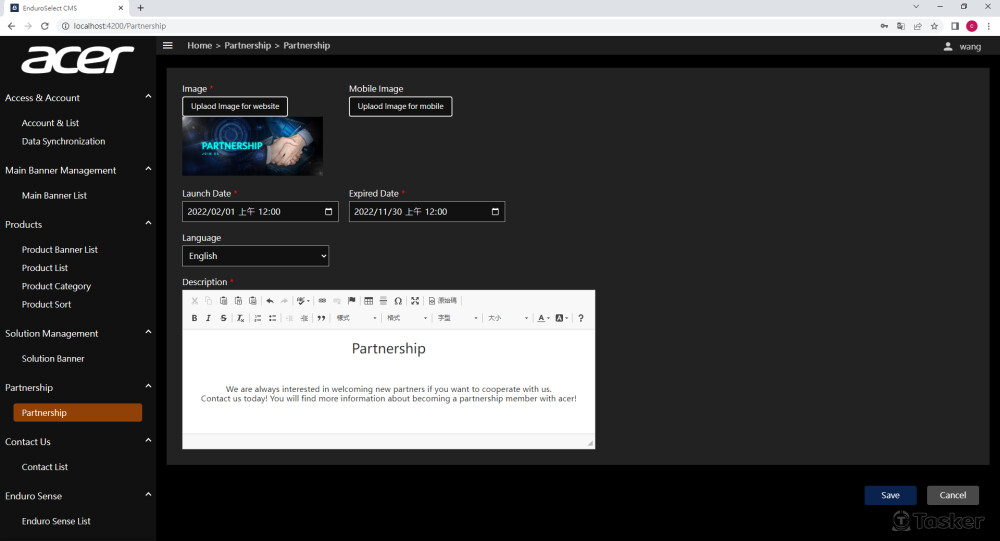Click the Save button
Viewport: 1000px width, 541px height.
(x=890, y=495)
